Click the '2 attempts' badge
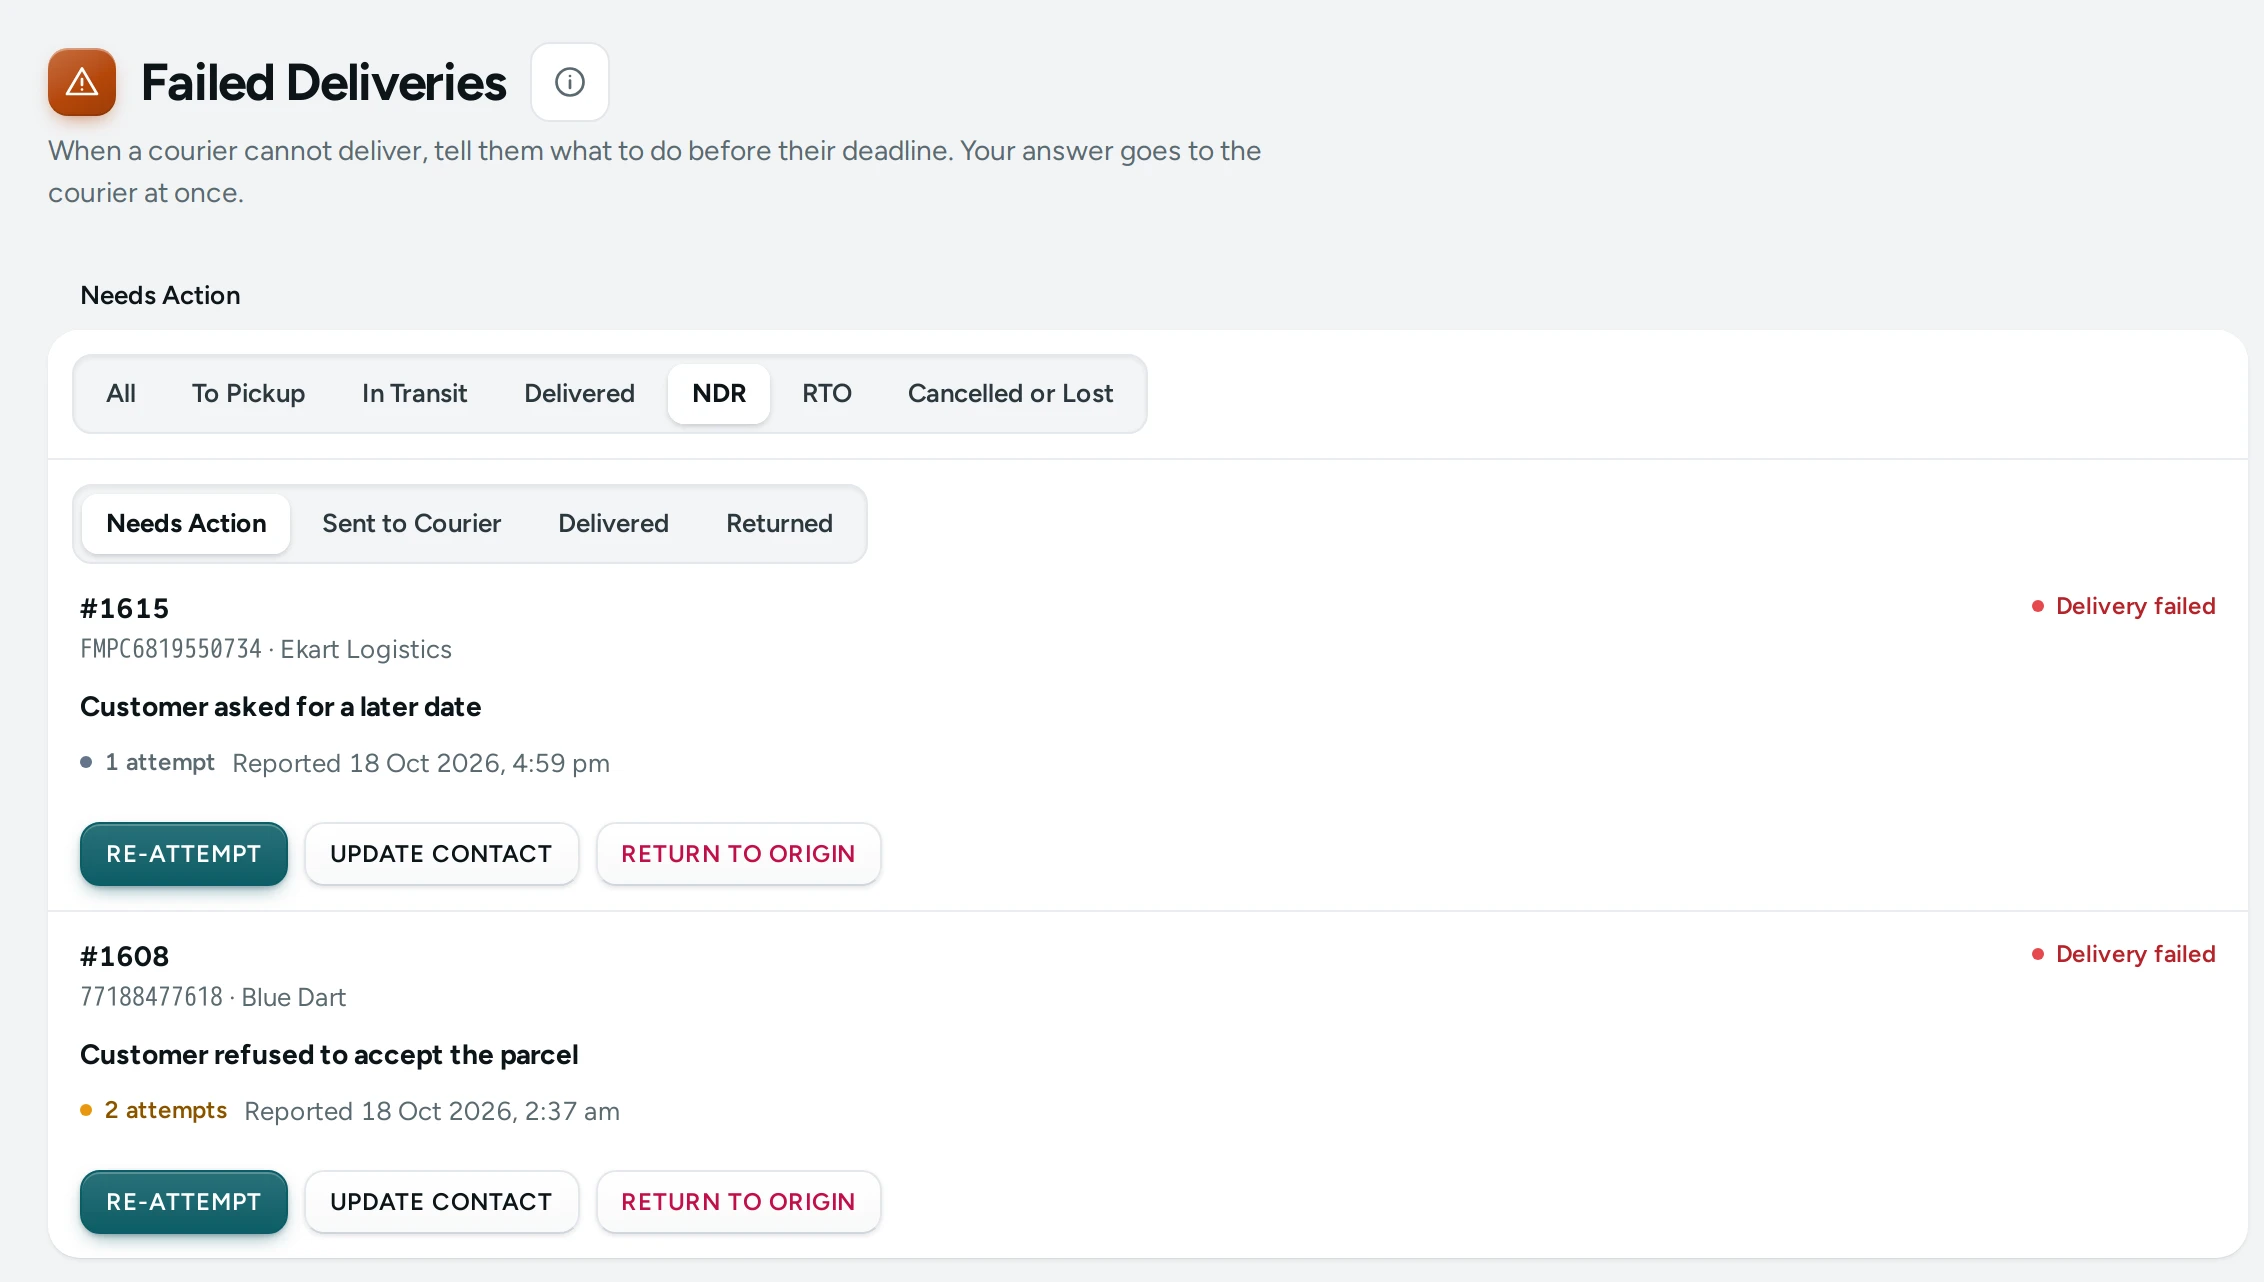 tap(154, 1110)
